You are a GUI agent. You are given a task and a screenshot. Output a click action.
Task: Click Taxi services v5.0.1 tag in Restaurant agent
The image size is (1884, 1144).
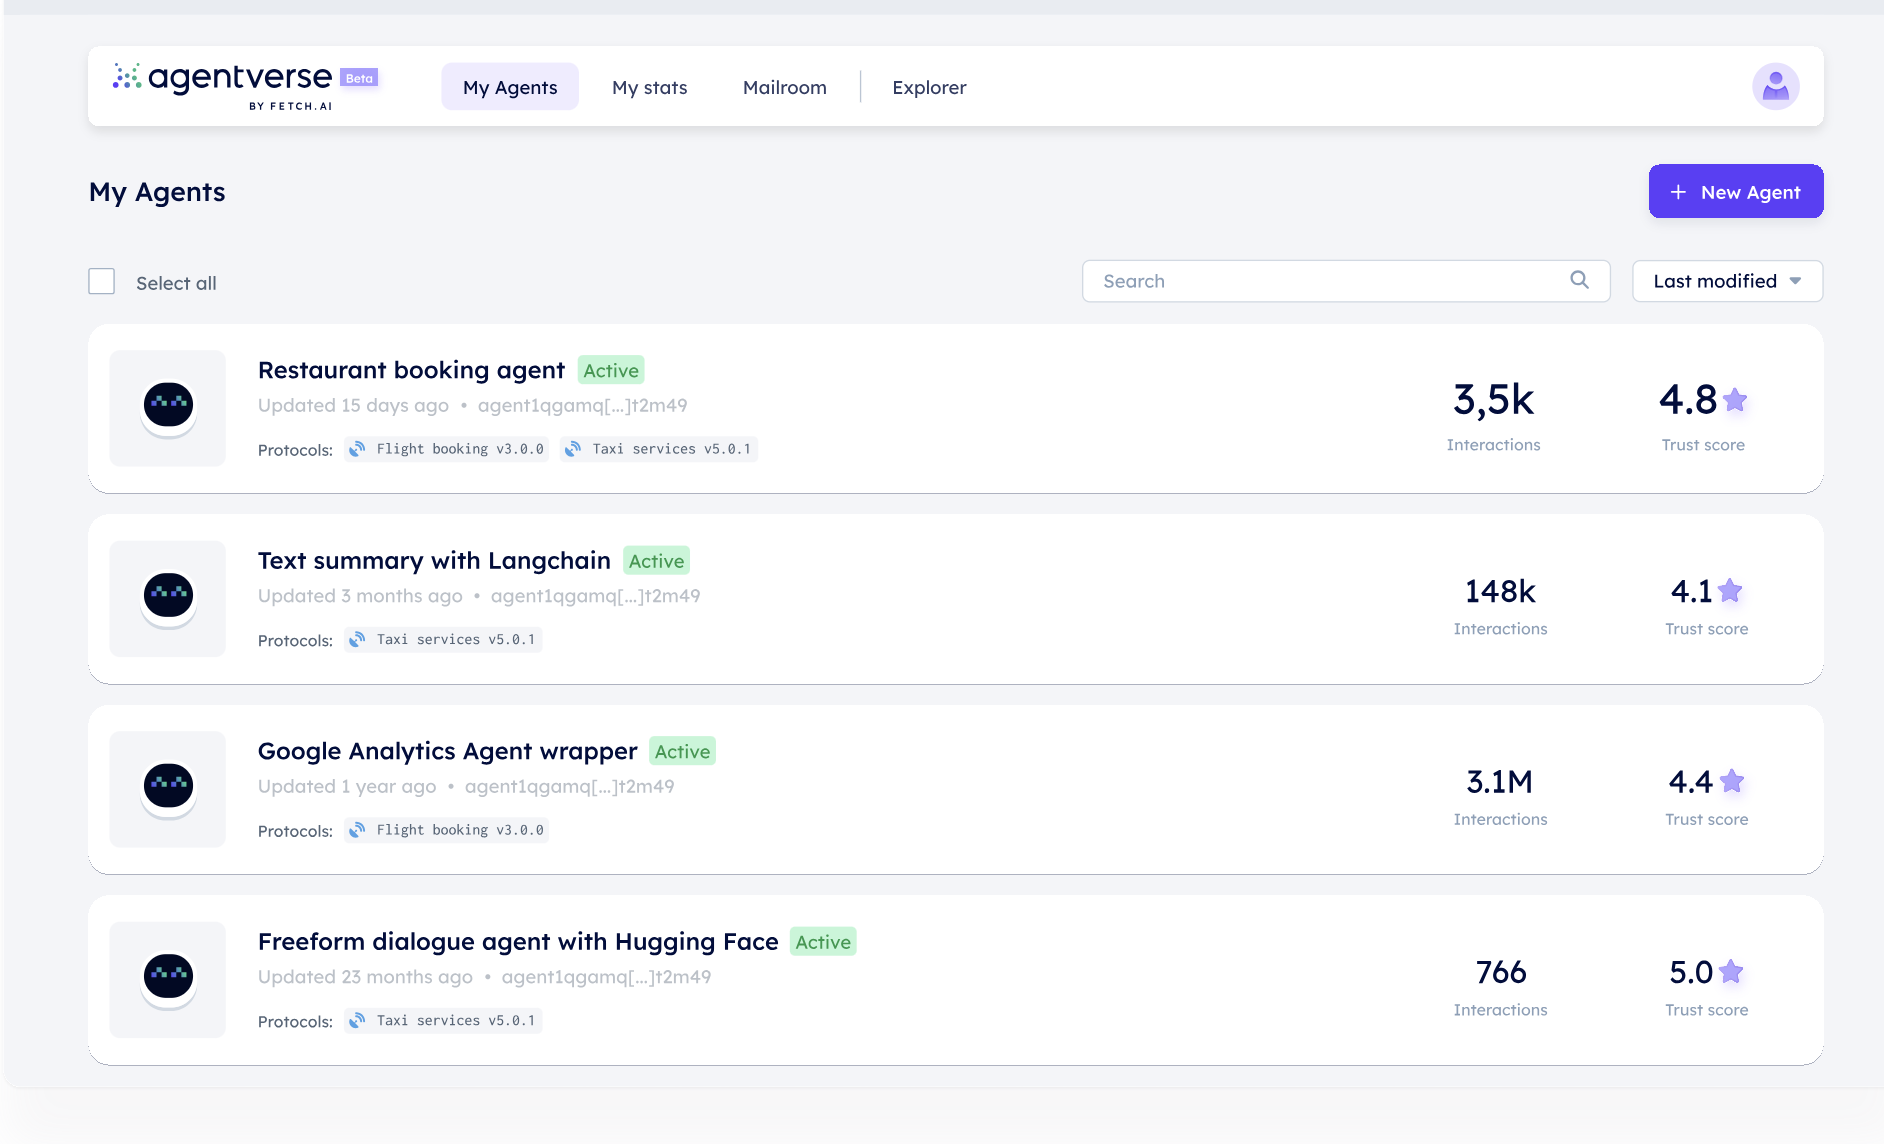tap(659, 449)
